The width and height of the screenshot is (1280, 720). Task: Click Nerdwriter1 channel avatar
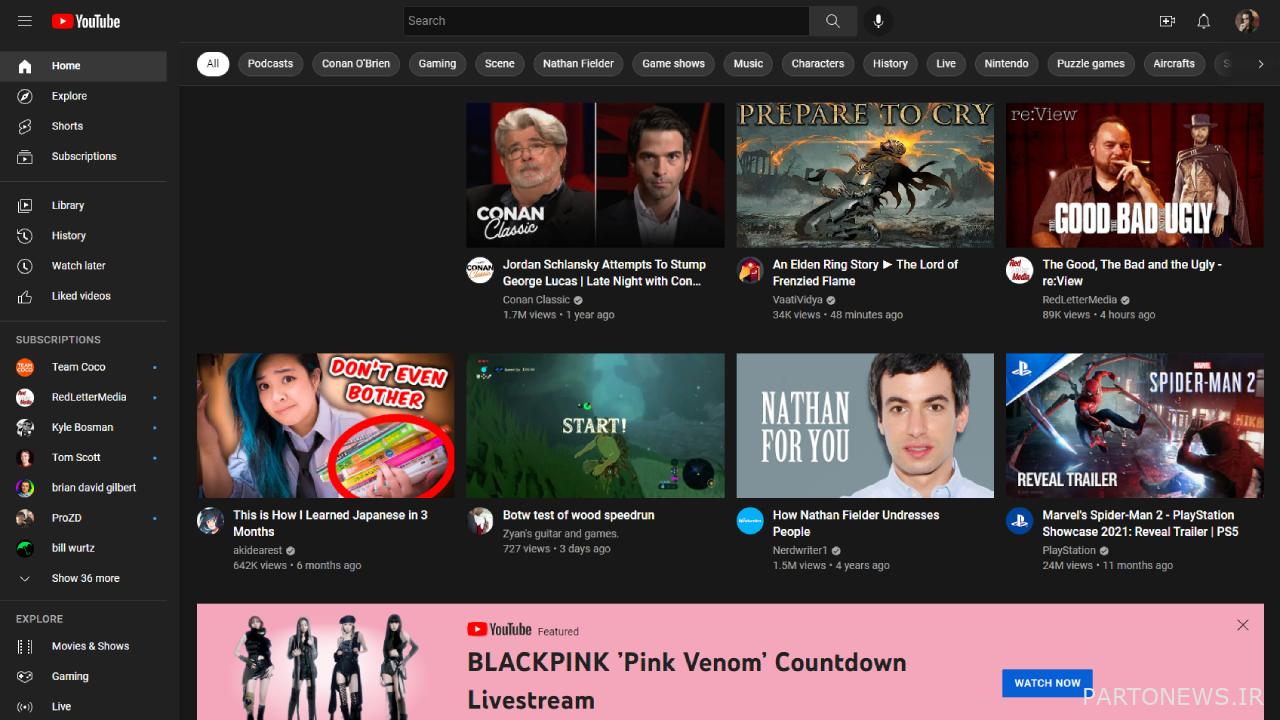tap(750, 521)
